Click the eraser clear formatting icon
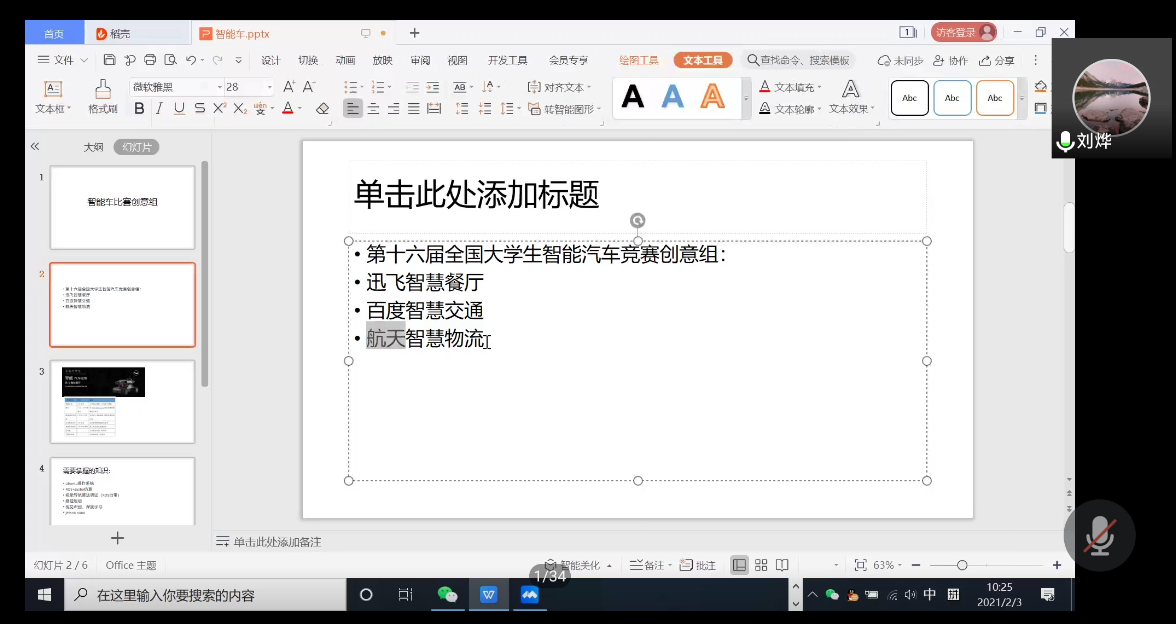The image size is (1176, 624). pos(322,108)
